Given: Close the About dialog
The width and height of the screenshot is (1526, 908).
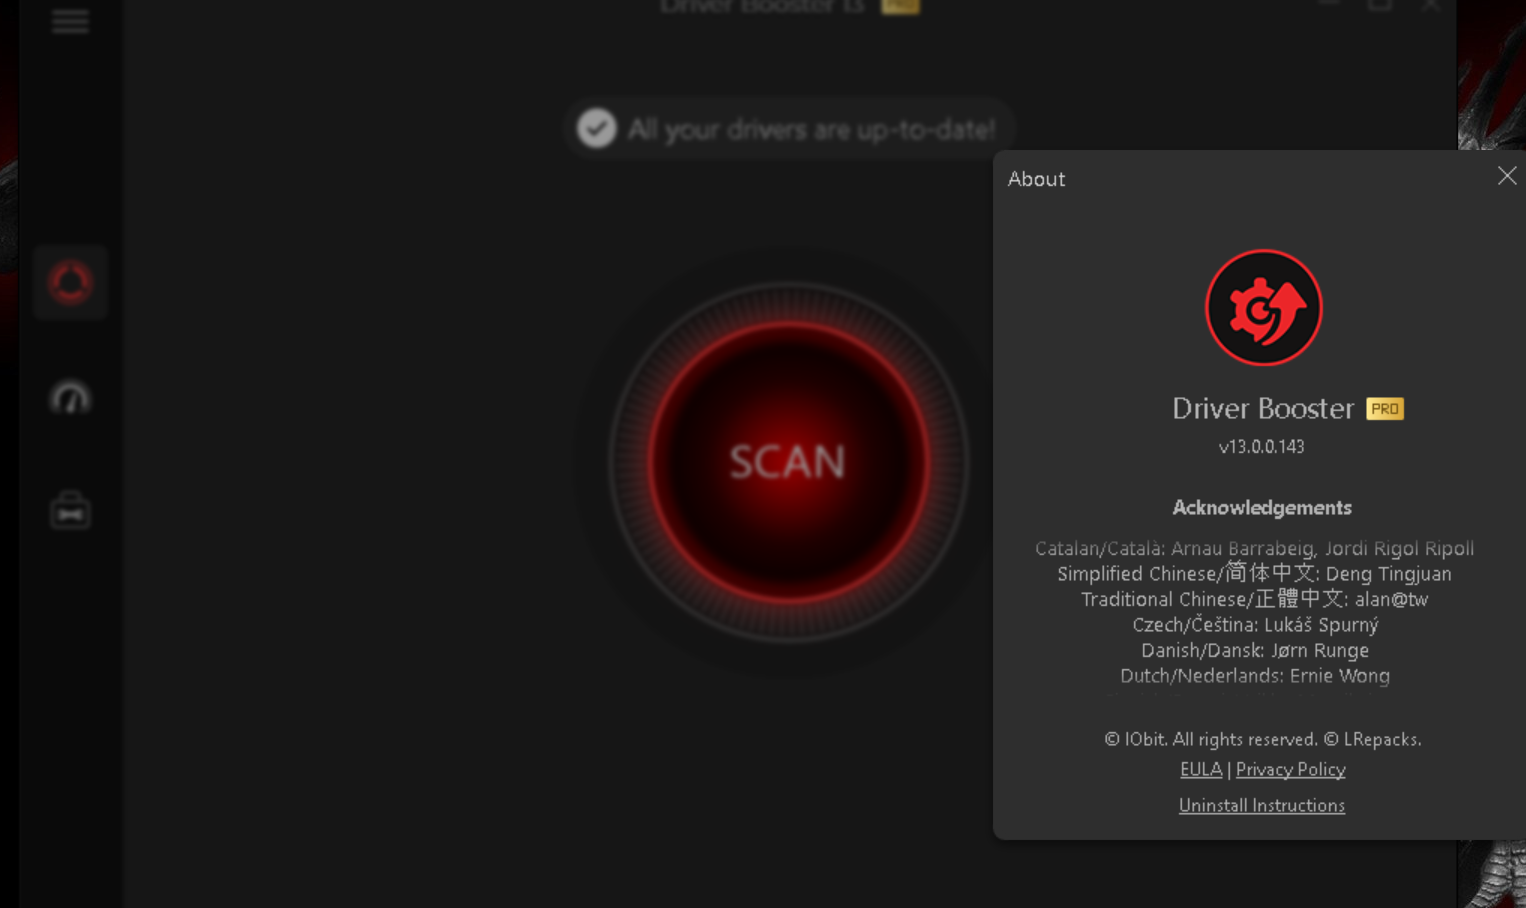Looking at the screenshot, I should (1507, 176).
